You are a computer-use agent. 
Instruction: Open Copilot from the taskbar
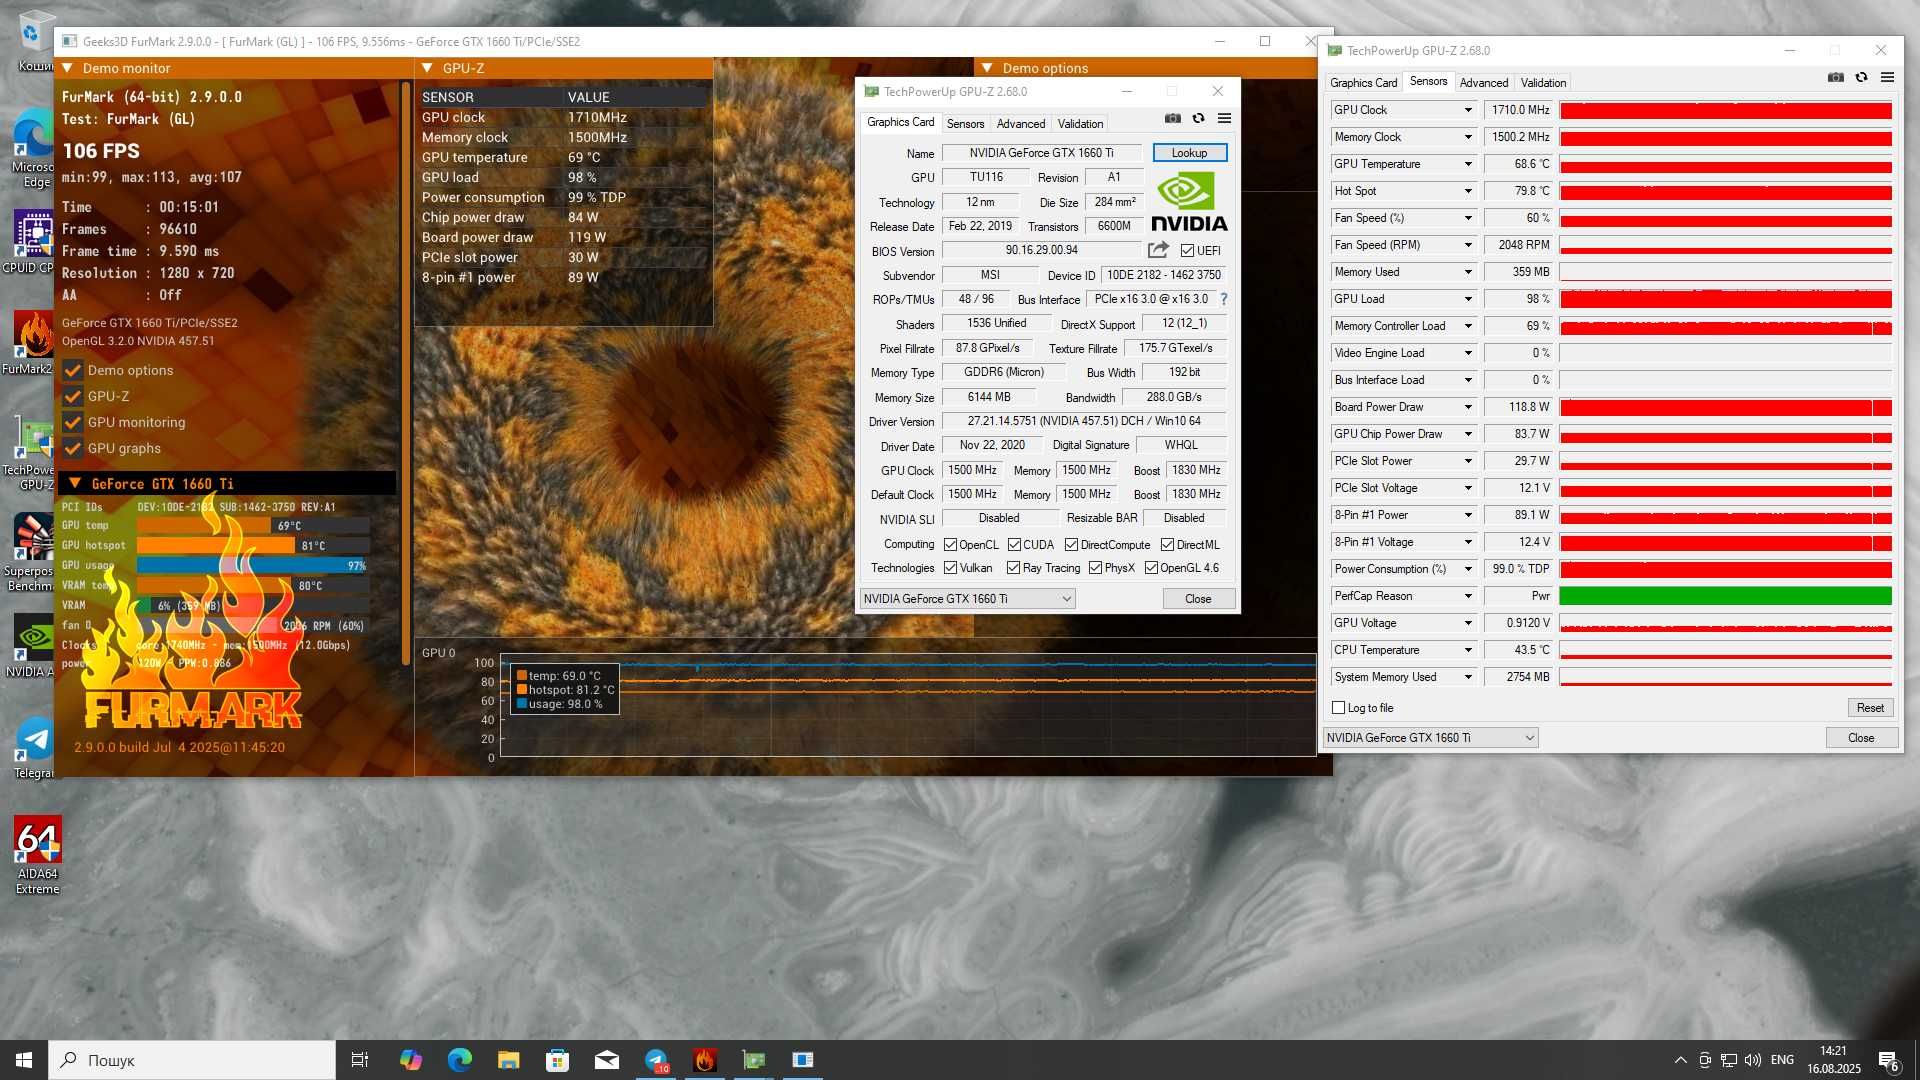pos(410,1060)
